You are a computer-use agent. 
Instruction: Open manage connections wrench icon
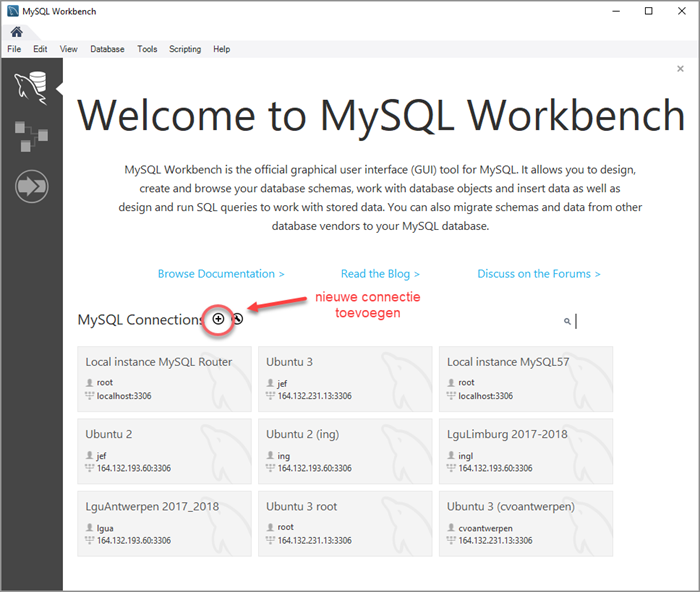pyautogui.click(x=238, y=319)
